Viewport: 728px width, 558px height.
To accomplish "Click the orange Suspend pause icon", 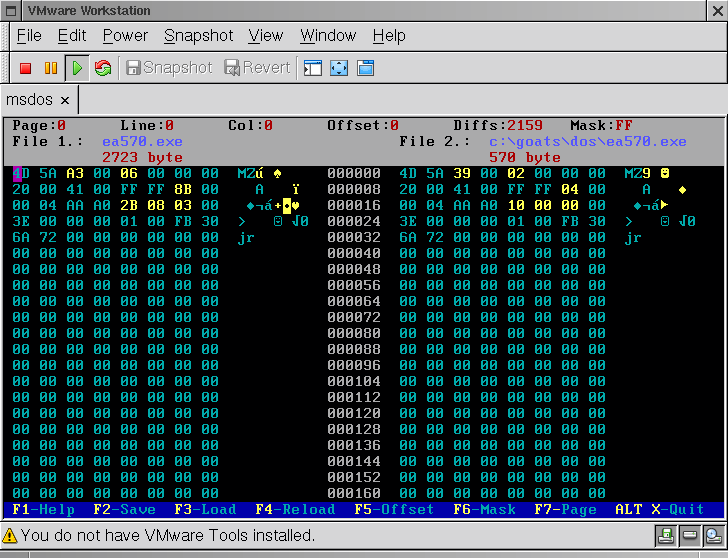I will tap(51, 68).
